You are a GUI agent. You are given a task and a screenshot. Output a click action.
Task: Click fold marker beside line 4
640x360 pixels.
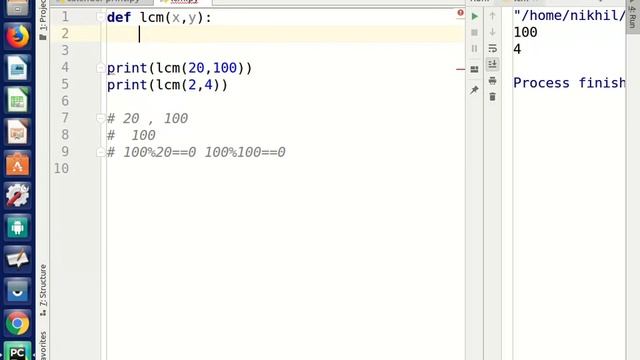pos(100,68)
